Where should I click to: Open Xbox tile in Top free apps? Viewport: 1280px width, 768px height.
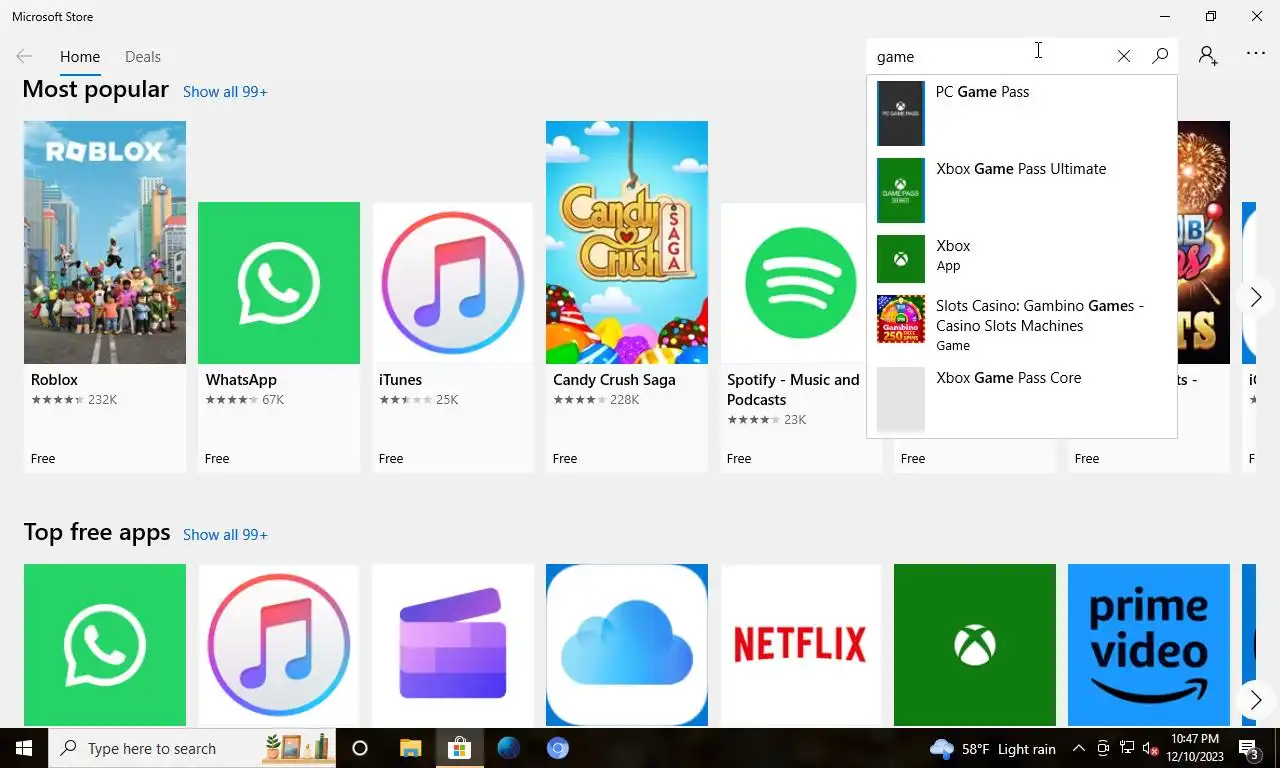(x=975, y=645)
